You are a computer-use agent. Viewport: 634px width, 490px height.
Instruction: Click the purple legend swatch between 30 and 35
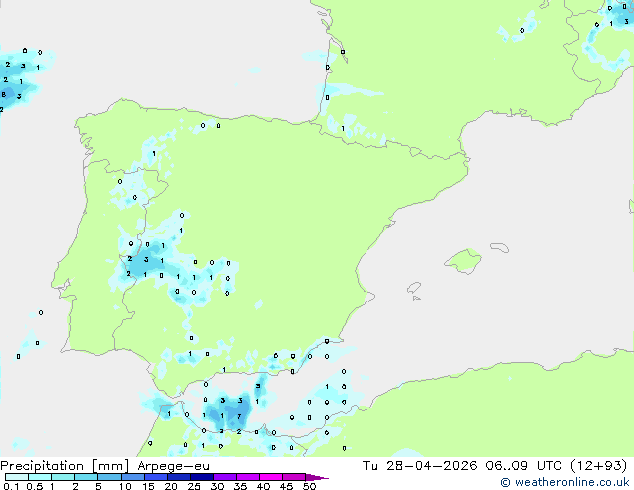pyautogui.click(x=224, y=477)
